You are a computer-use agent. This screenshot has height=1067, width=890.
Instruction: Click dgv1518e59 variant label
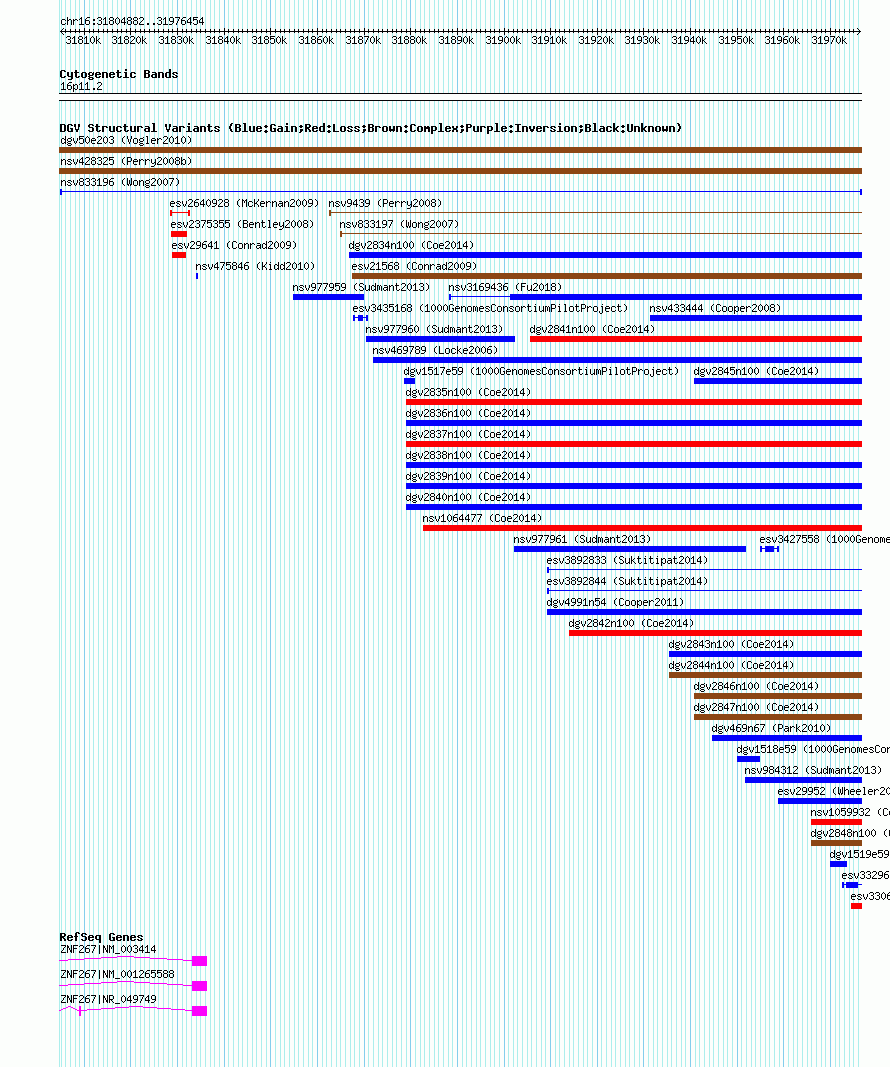pyautogui.click(x=812, y=750)
